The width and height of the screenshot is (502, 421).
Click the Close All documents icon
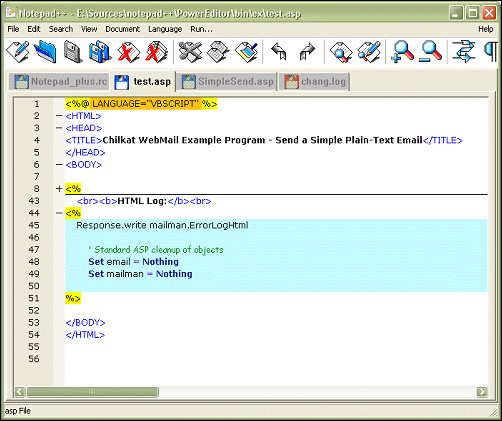(156, 52)
